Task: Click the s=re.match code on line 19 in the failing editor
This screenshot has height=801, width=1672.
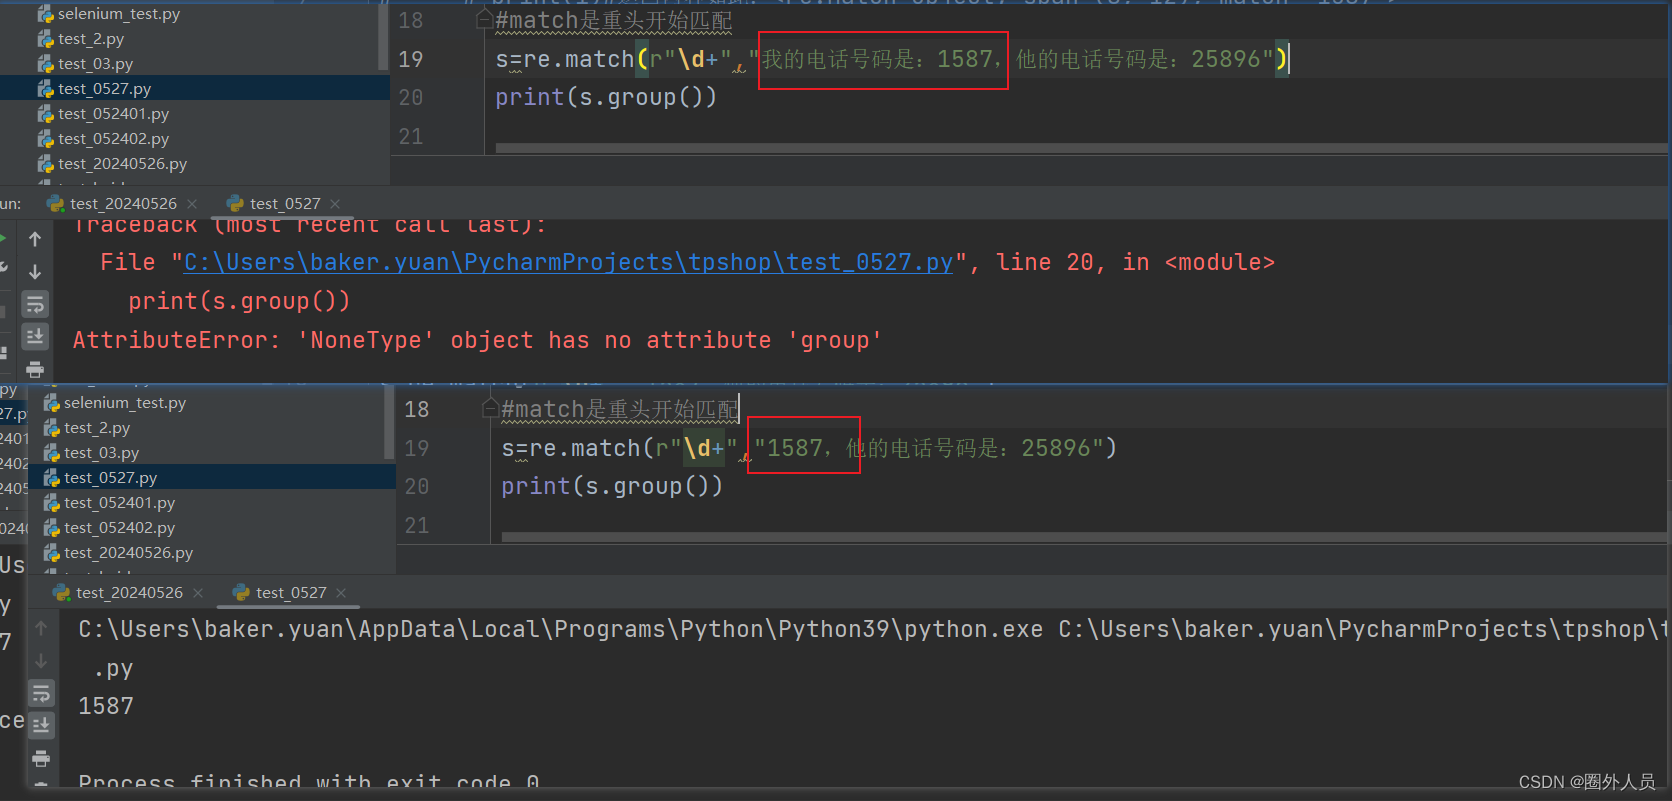Action: click(x=893, y=59)
